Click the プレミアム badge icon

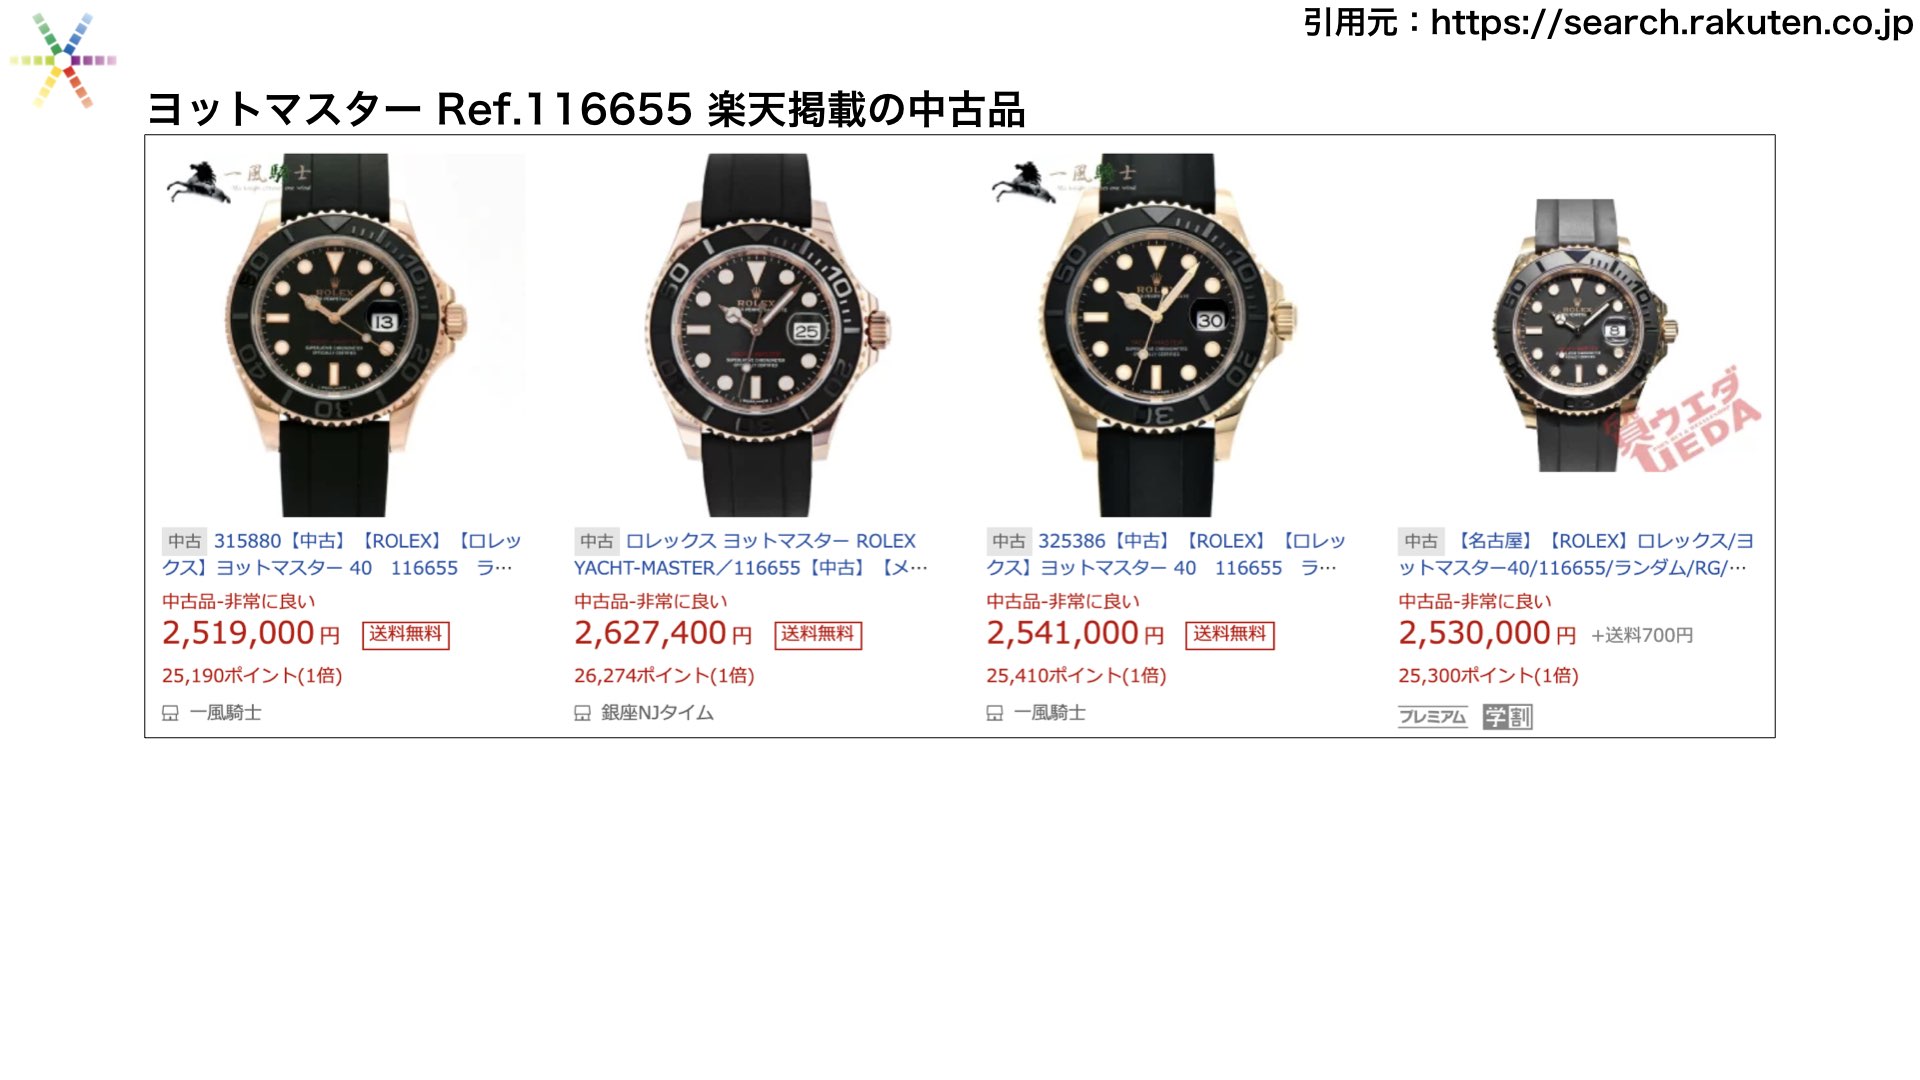coord(1432,716)
